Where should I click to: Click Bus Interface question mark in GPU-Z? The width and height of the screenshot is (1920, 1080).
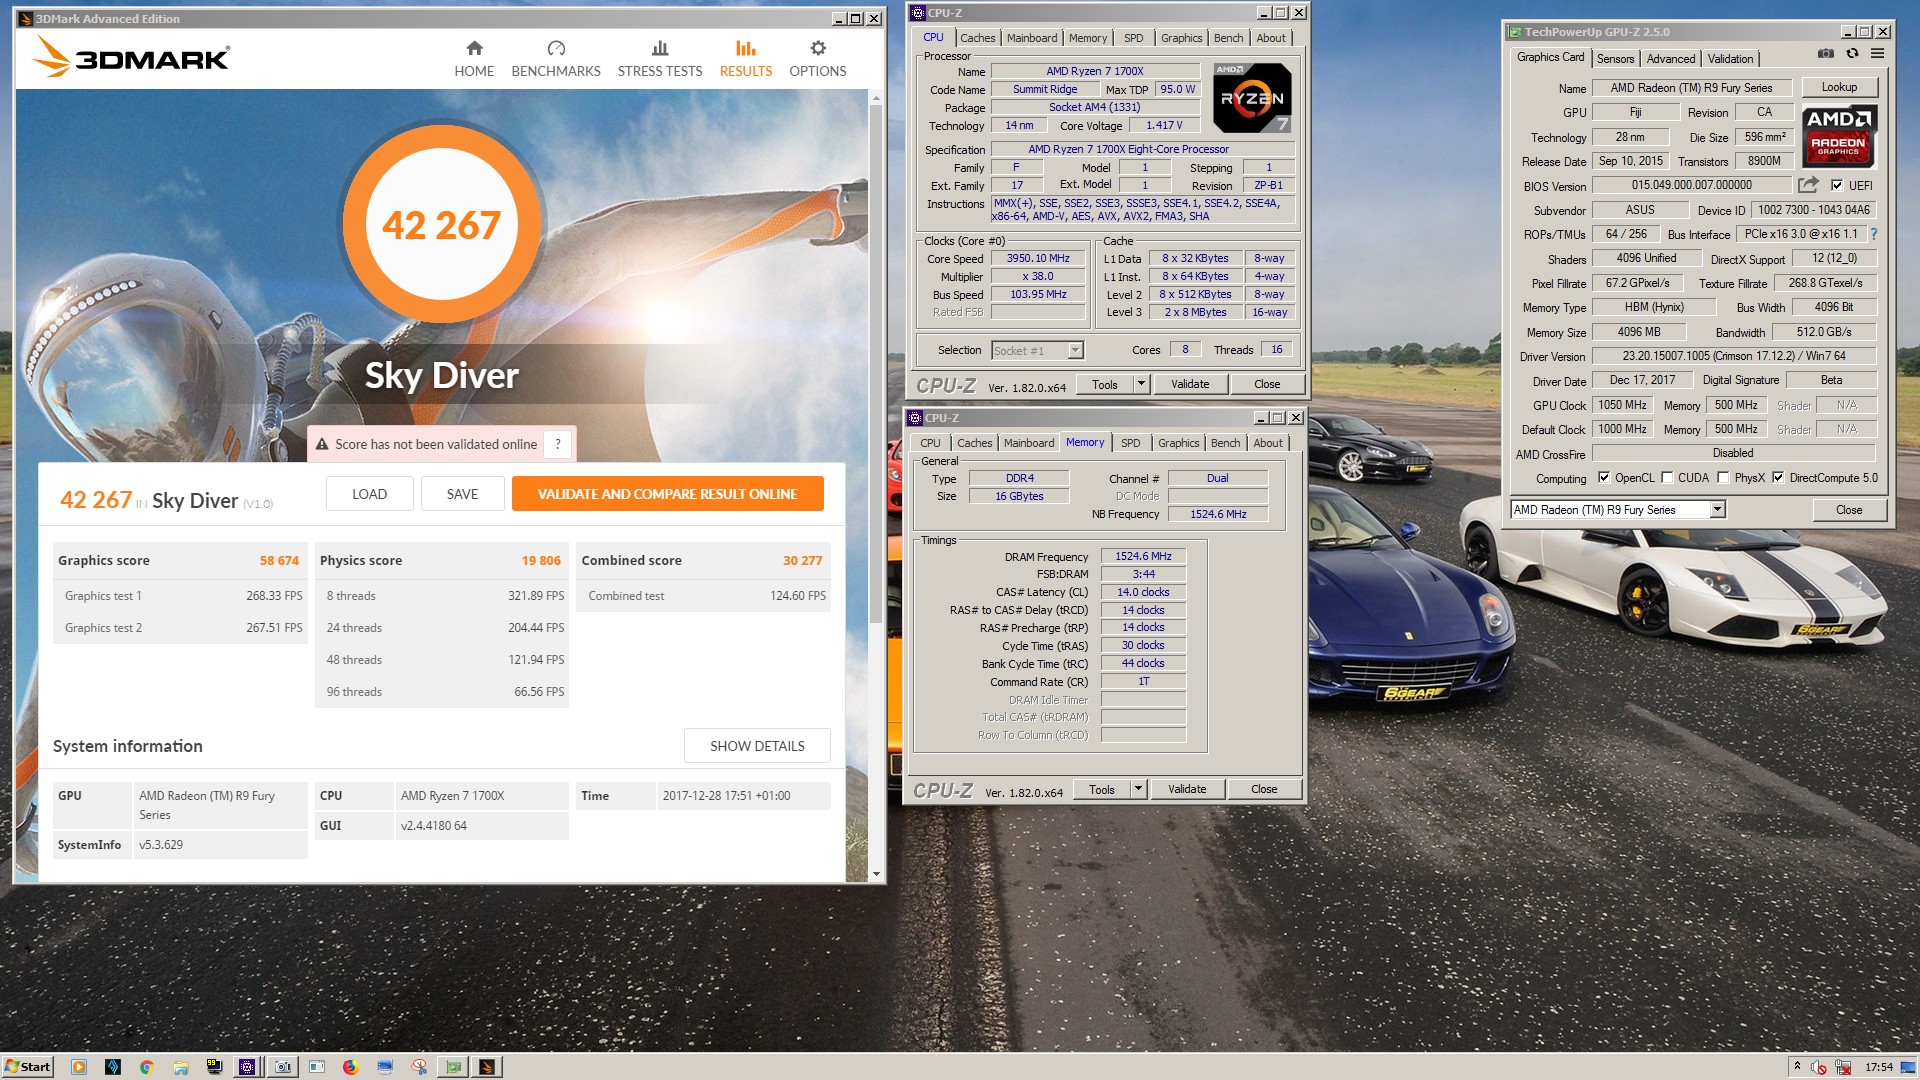click(1874, 234)
